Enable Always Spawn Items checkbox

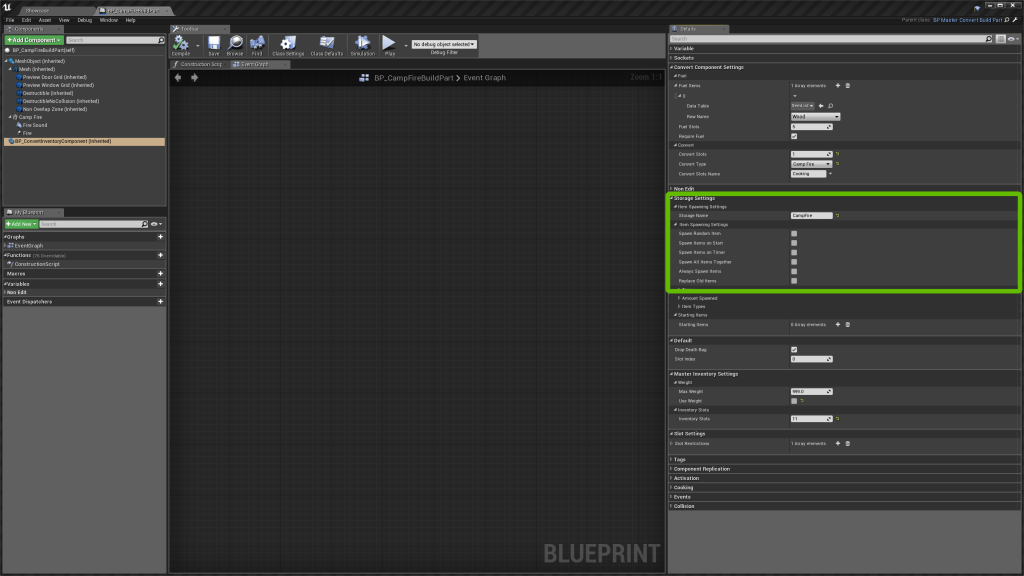(x=794, y=271)
